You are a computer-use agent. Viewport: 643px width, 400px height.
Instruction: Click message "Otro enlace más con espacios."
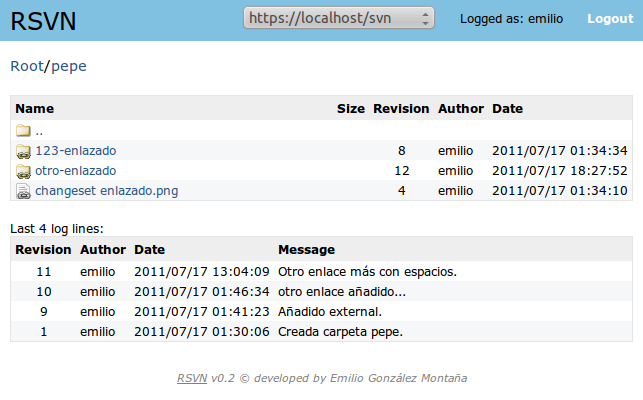367,272
